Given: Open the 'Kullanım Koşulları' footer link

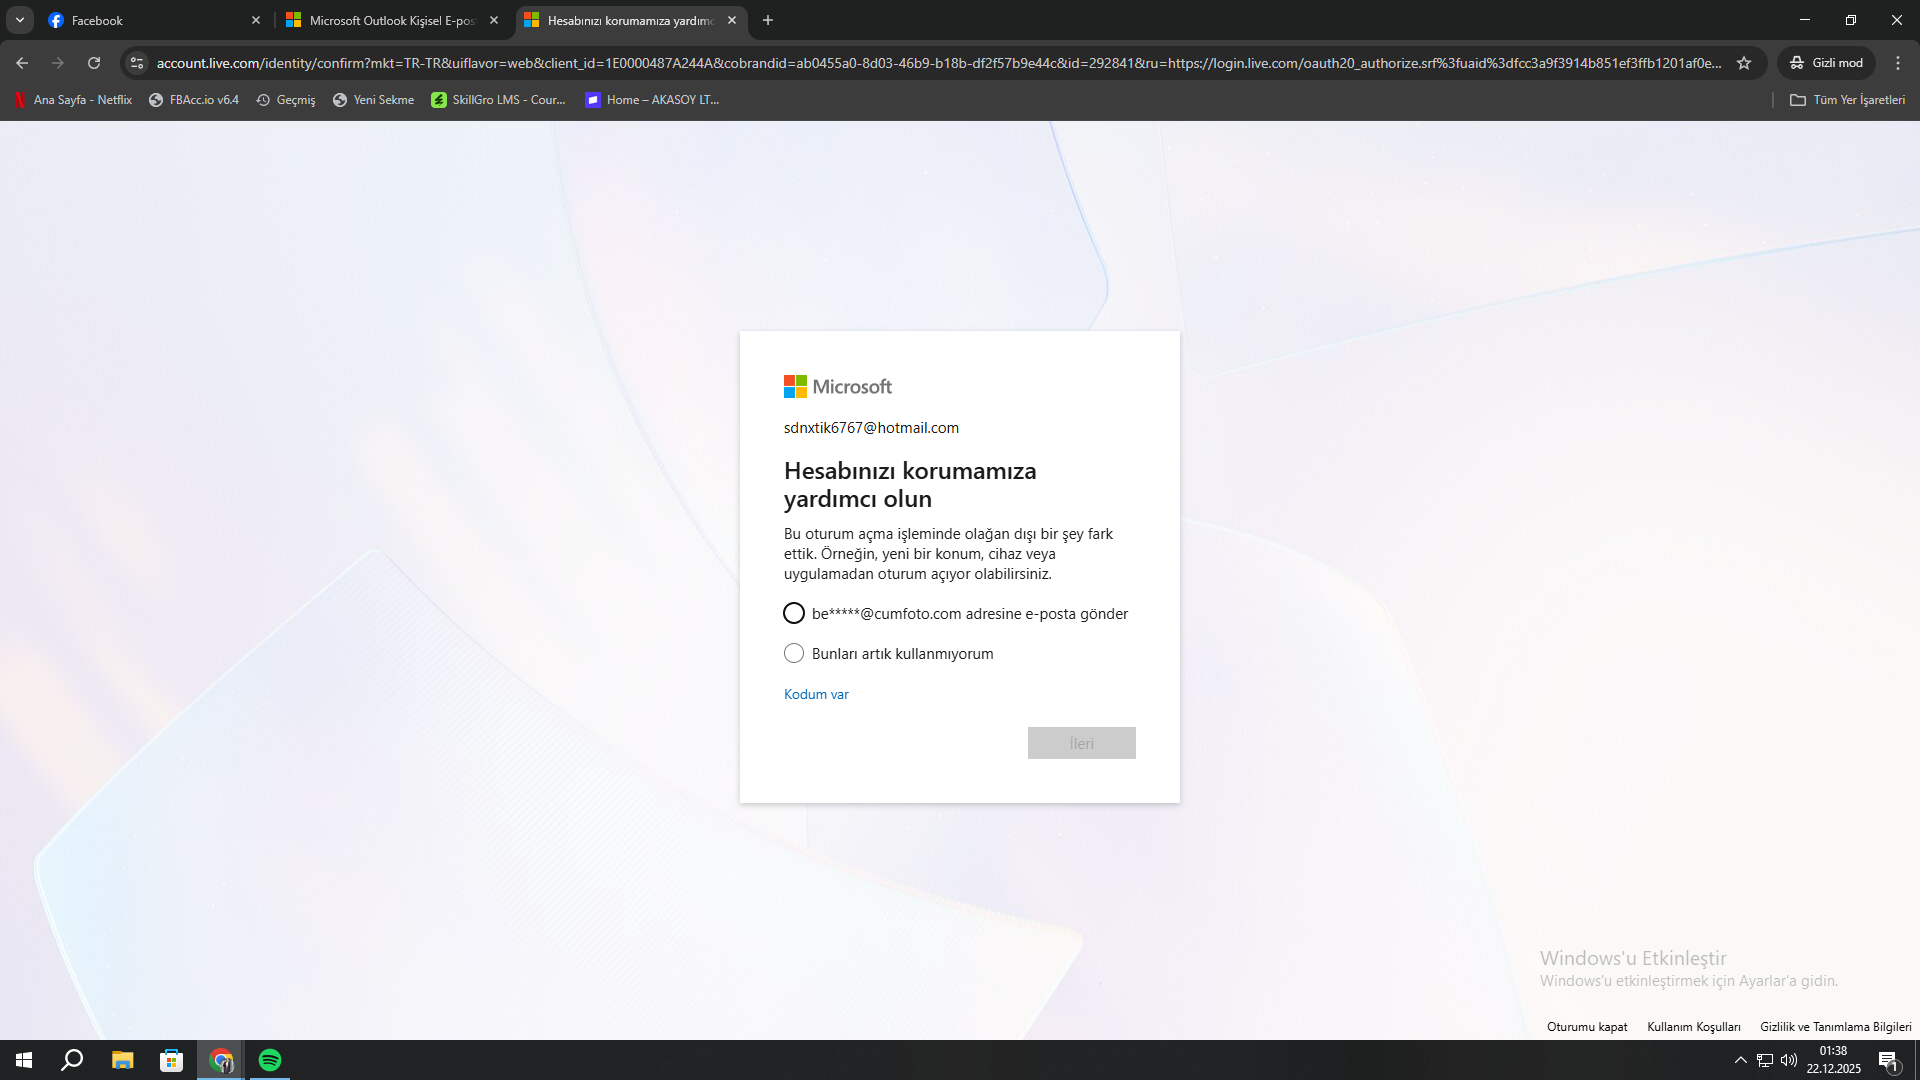Looking at the screenshot, I should (1694, 1027).
